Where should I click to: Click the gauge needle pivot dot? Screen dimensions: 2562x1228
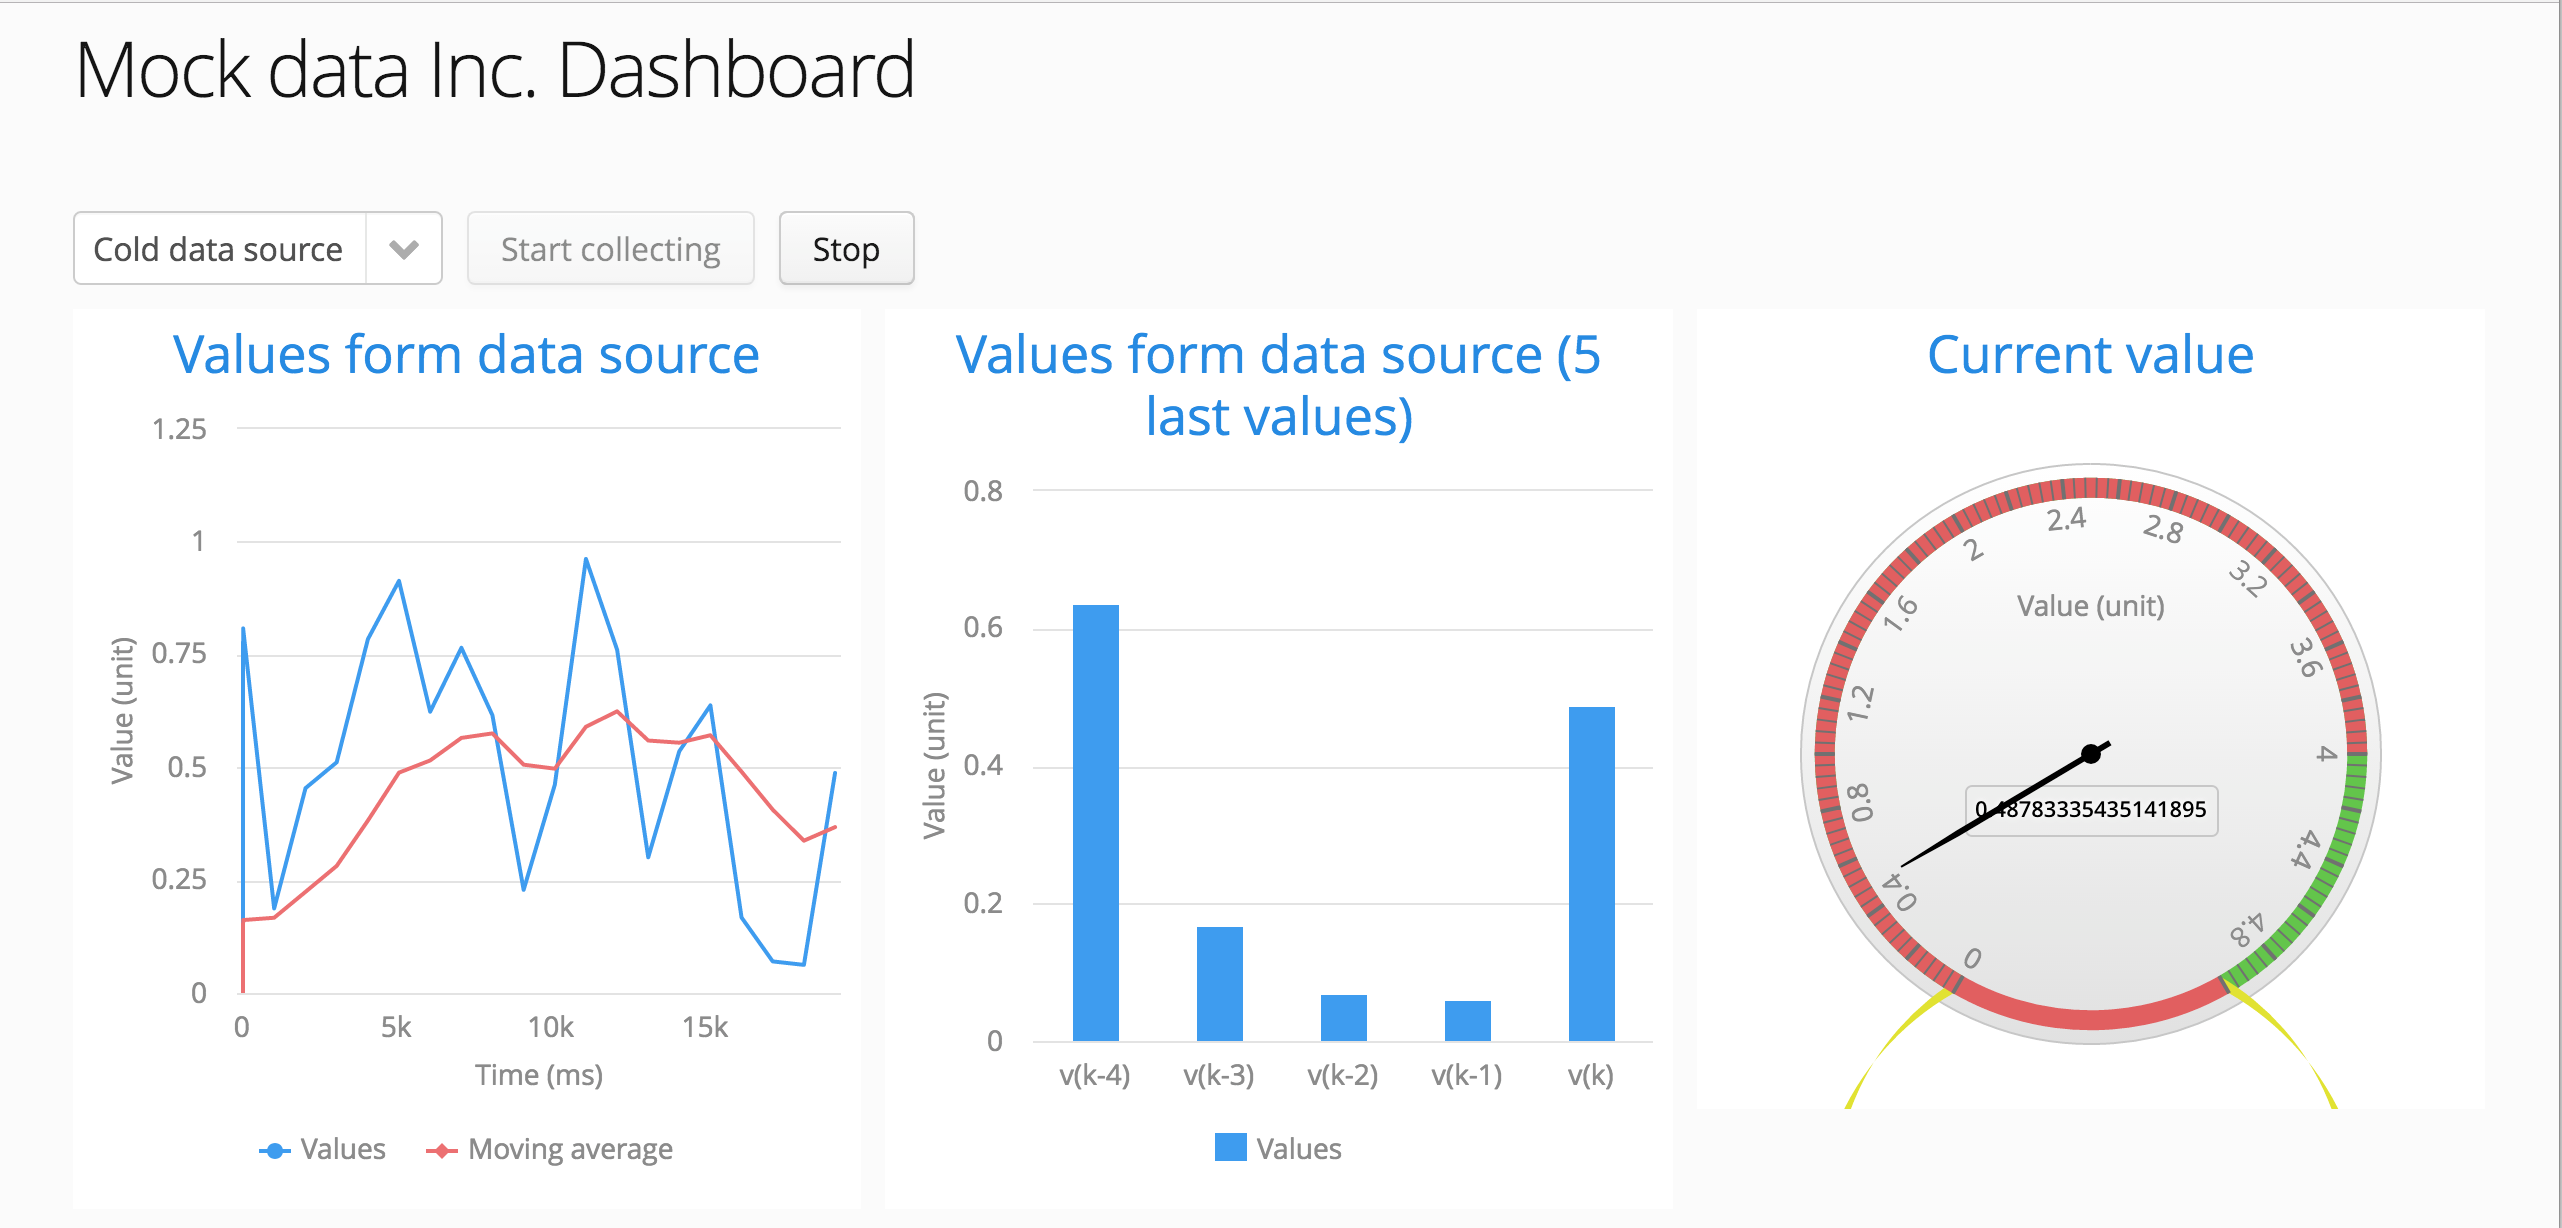coord(2091,754)
